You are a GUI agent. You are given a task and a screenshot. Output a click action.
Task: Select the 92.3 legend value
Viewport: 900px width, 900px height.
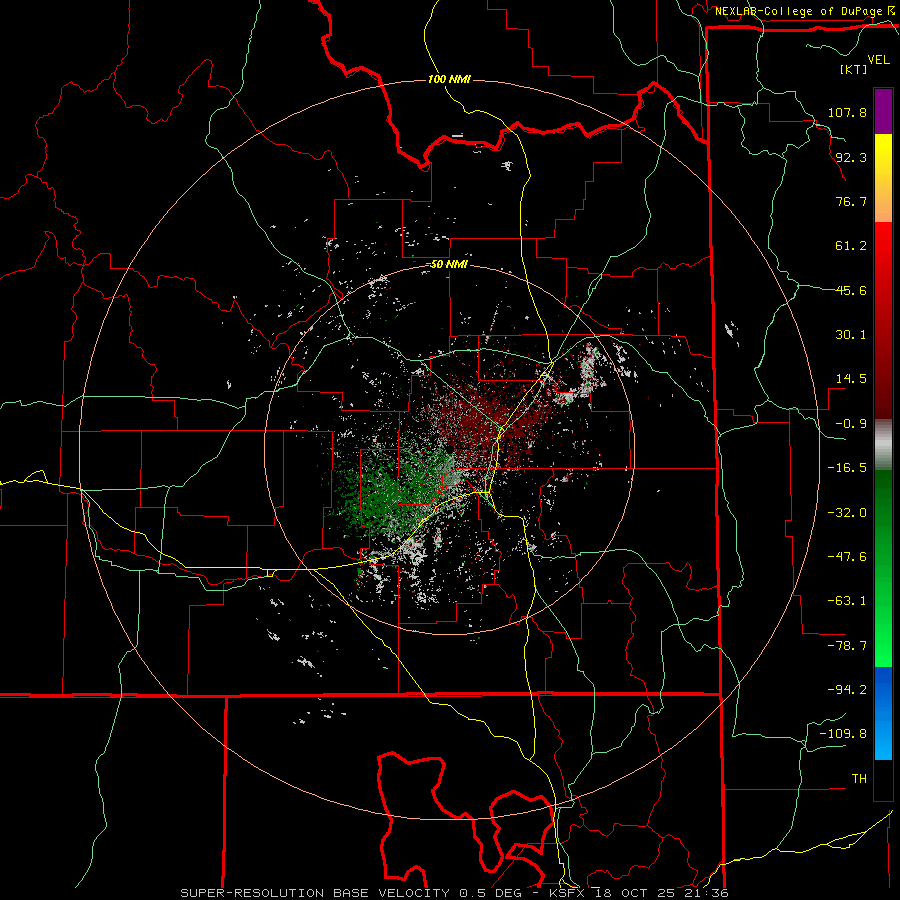[x=851, y=157]
